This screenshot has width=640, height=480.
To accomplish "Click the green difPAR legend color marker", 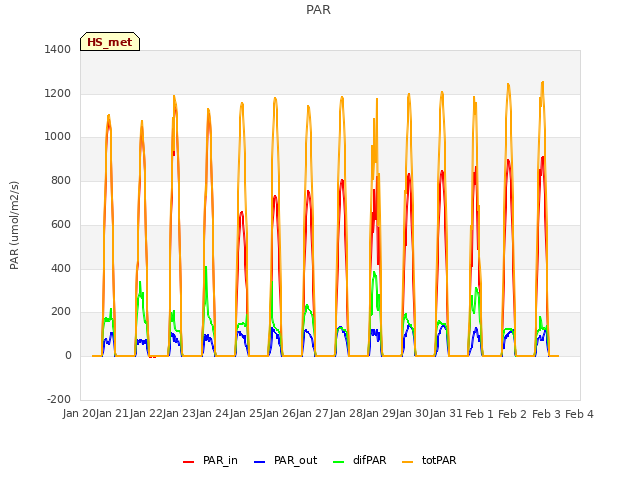I will pos(339,462).
